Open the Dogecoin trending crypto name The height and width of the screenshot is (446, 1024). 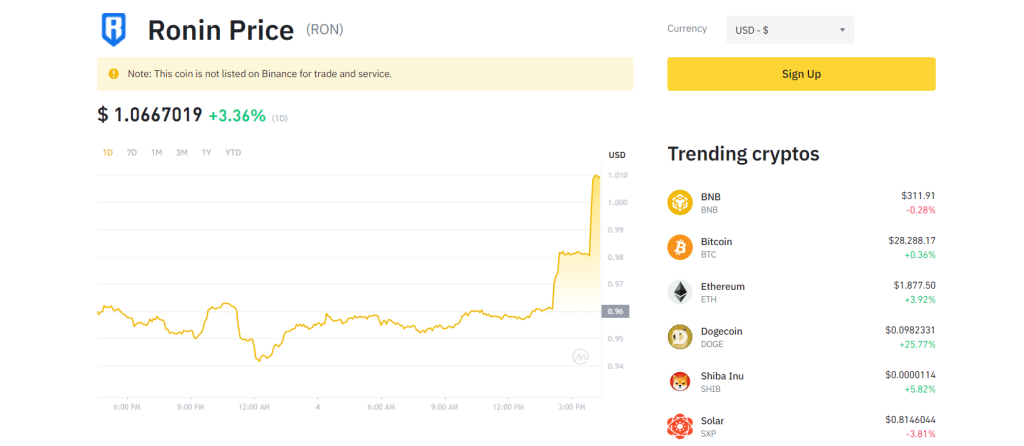(722, 332)
